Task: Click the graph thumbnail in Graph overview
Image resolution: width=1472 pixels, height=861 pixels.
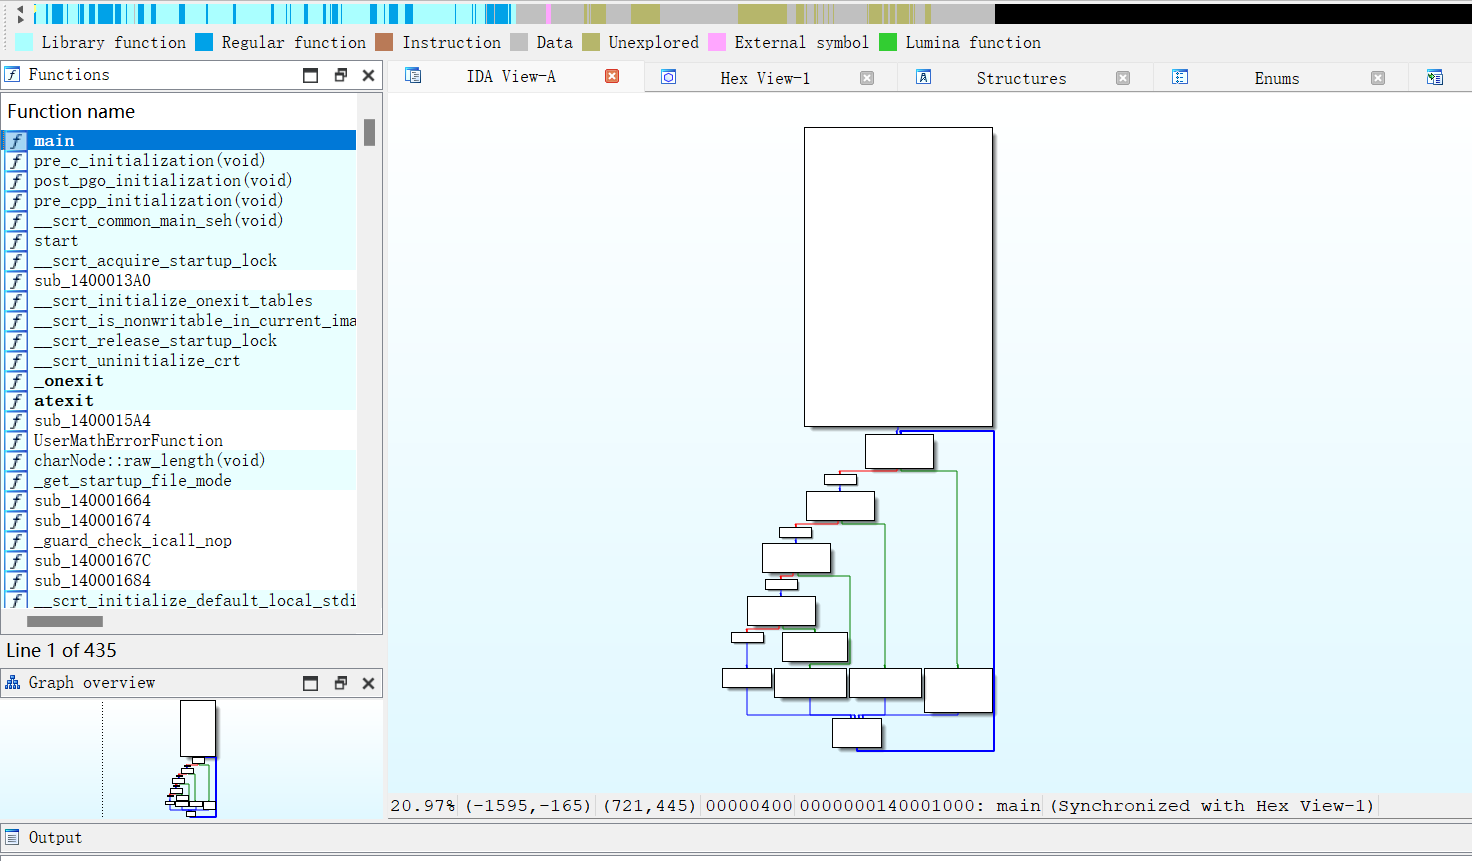Action: [x=192, y=759]
